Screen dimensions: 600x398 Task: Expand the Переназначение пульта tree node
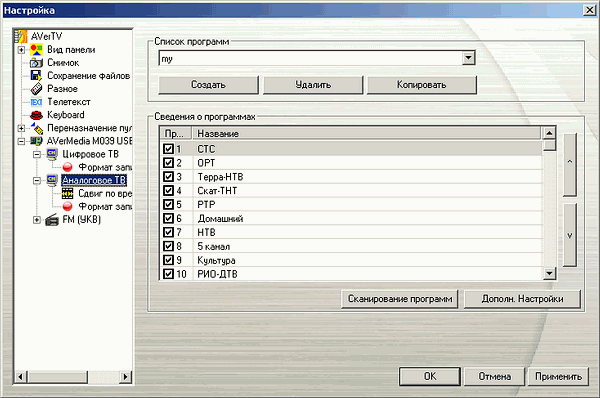coord(21,128)
